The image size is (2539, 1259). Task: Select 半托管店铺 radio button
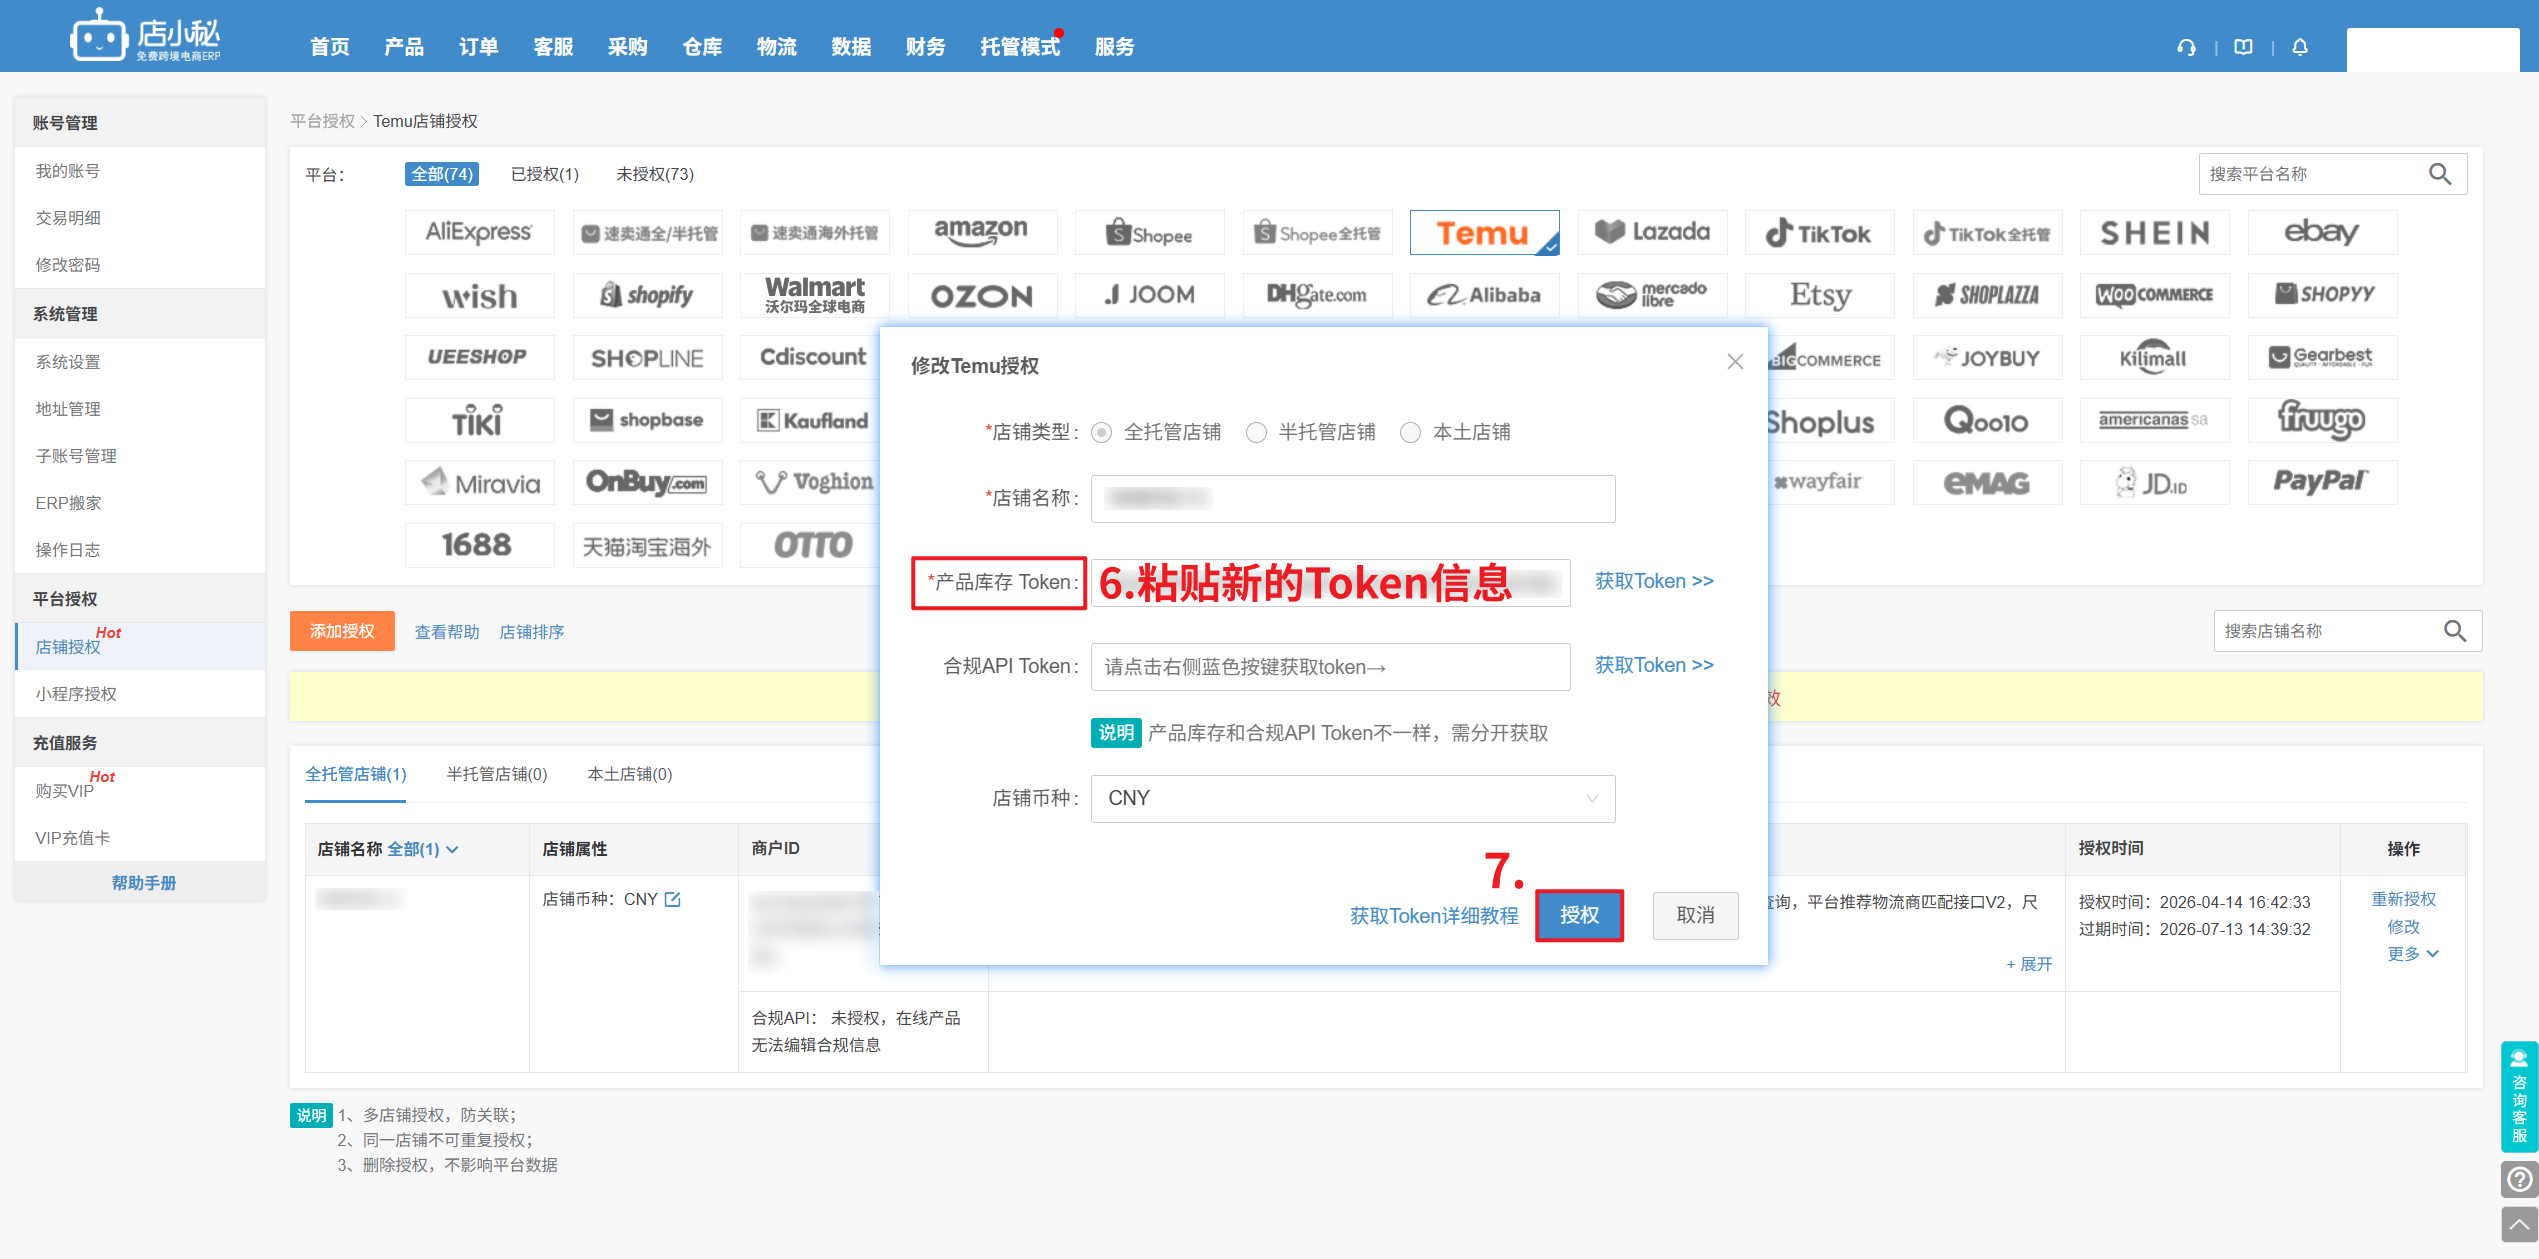[1256, 432]
